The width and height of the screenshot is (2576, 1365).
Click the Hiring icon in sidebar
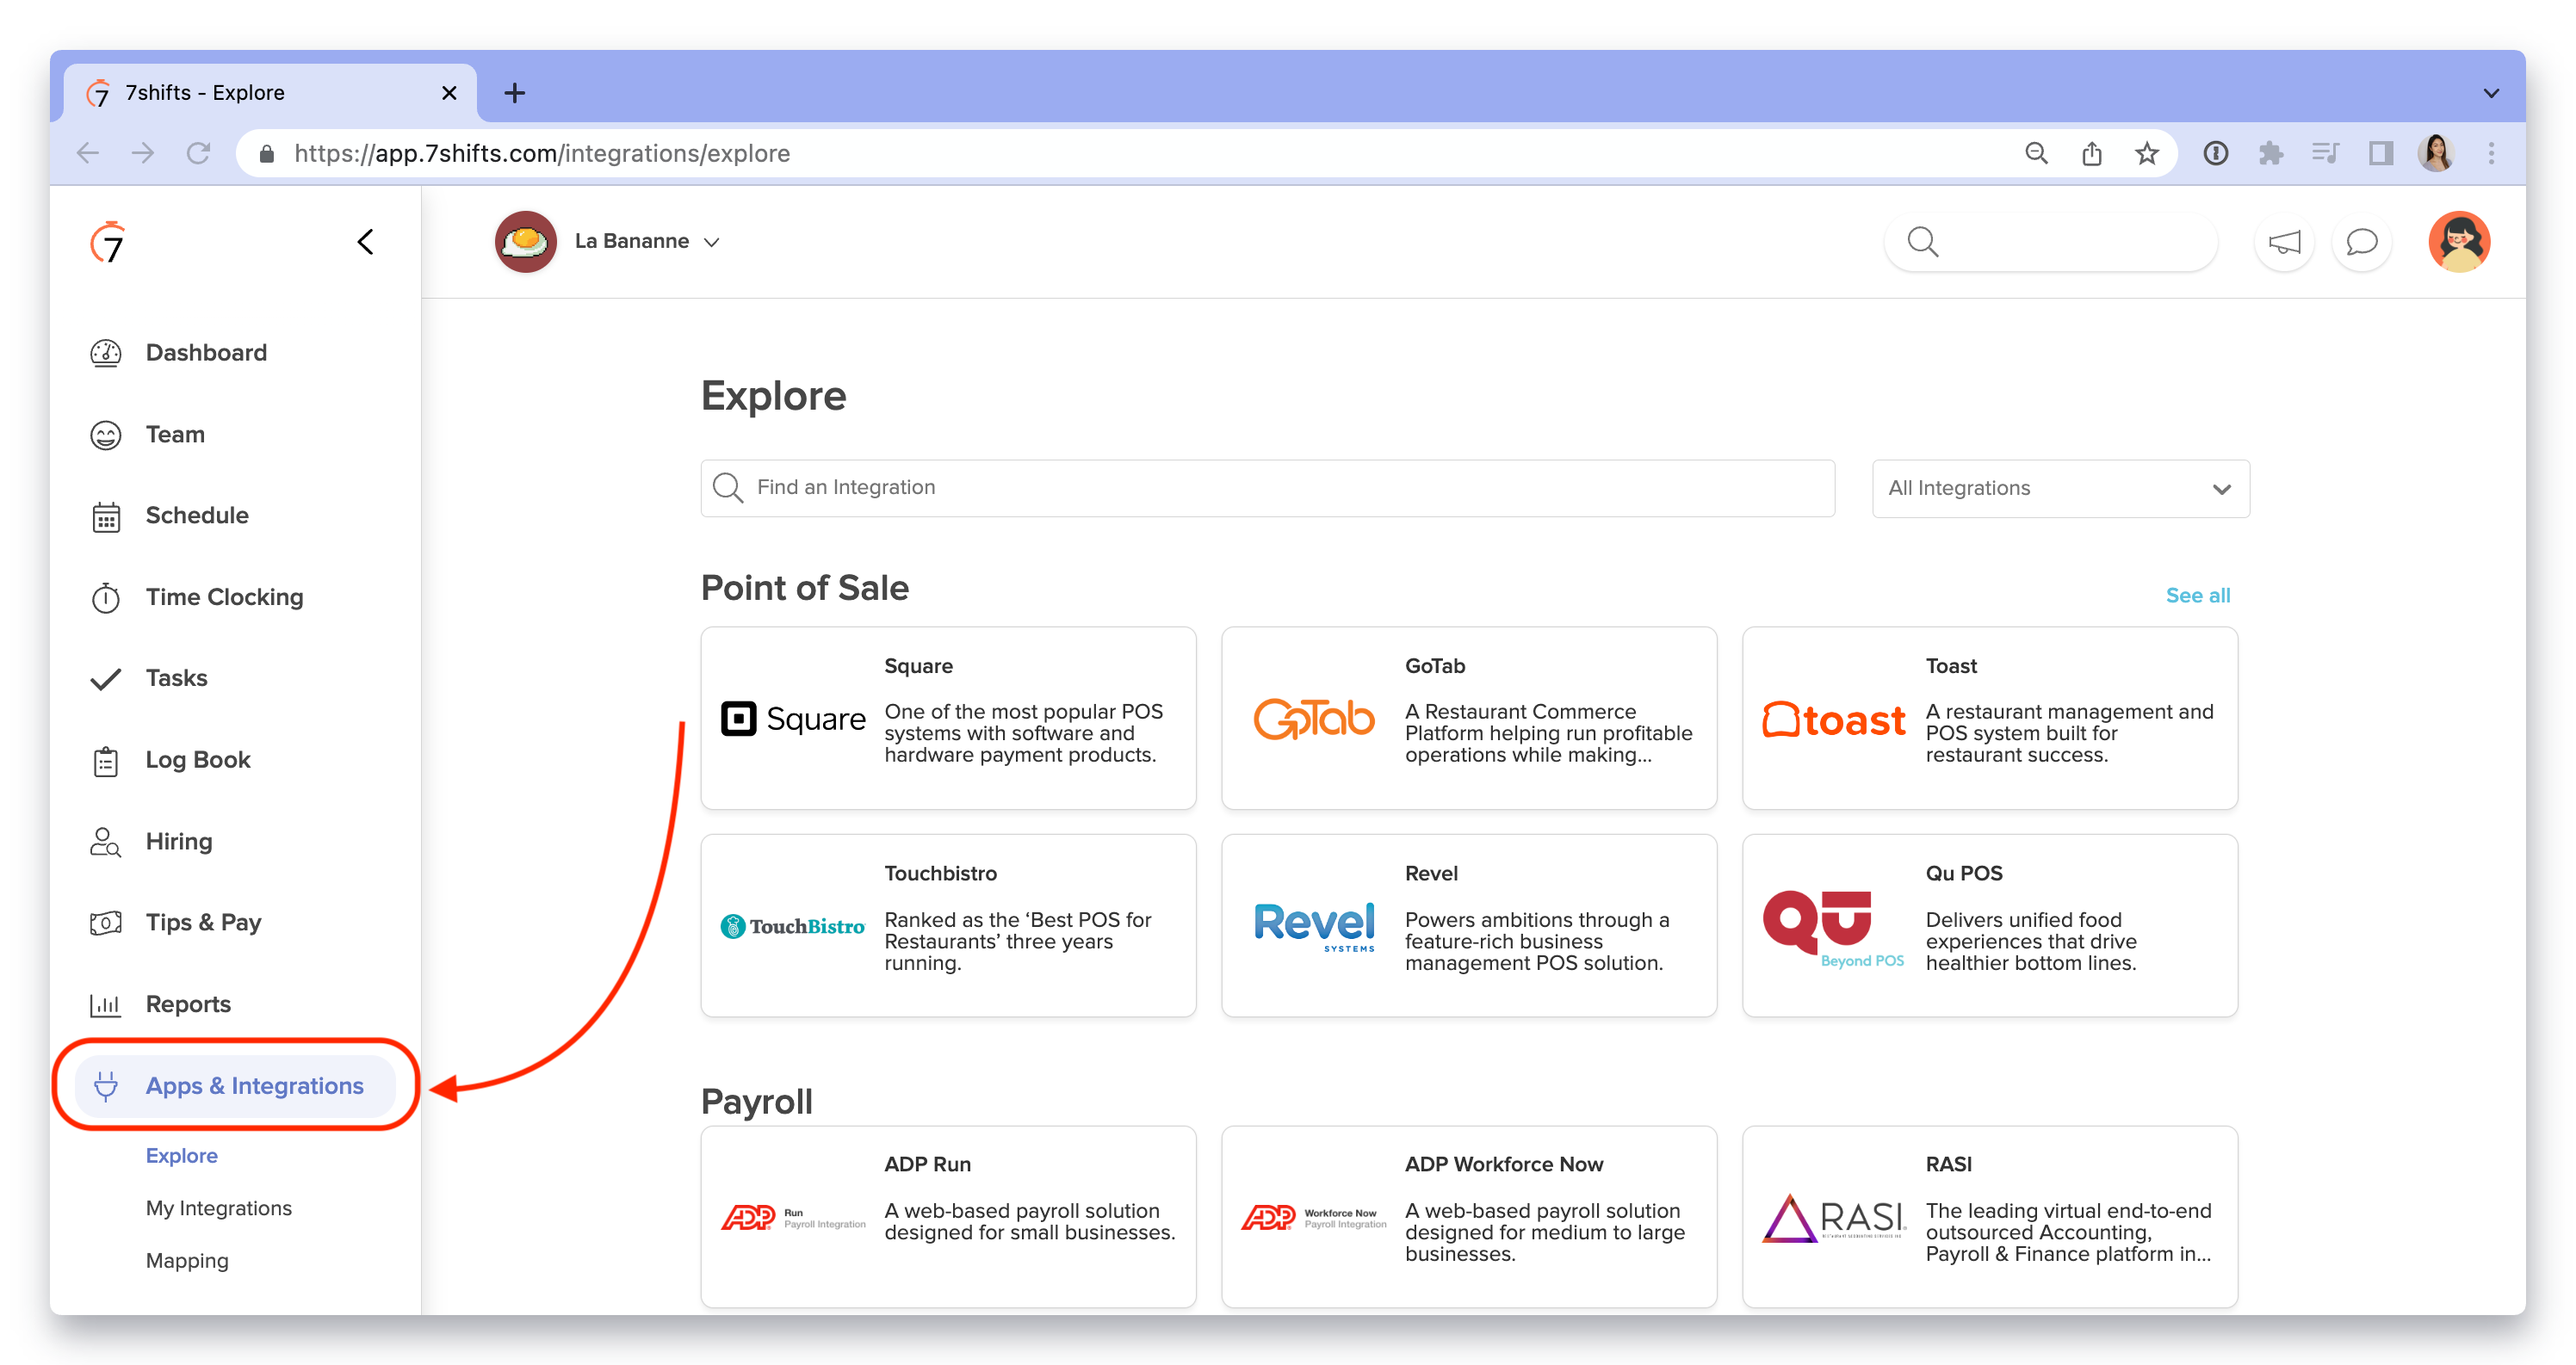(108, 842)
